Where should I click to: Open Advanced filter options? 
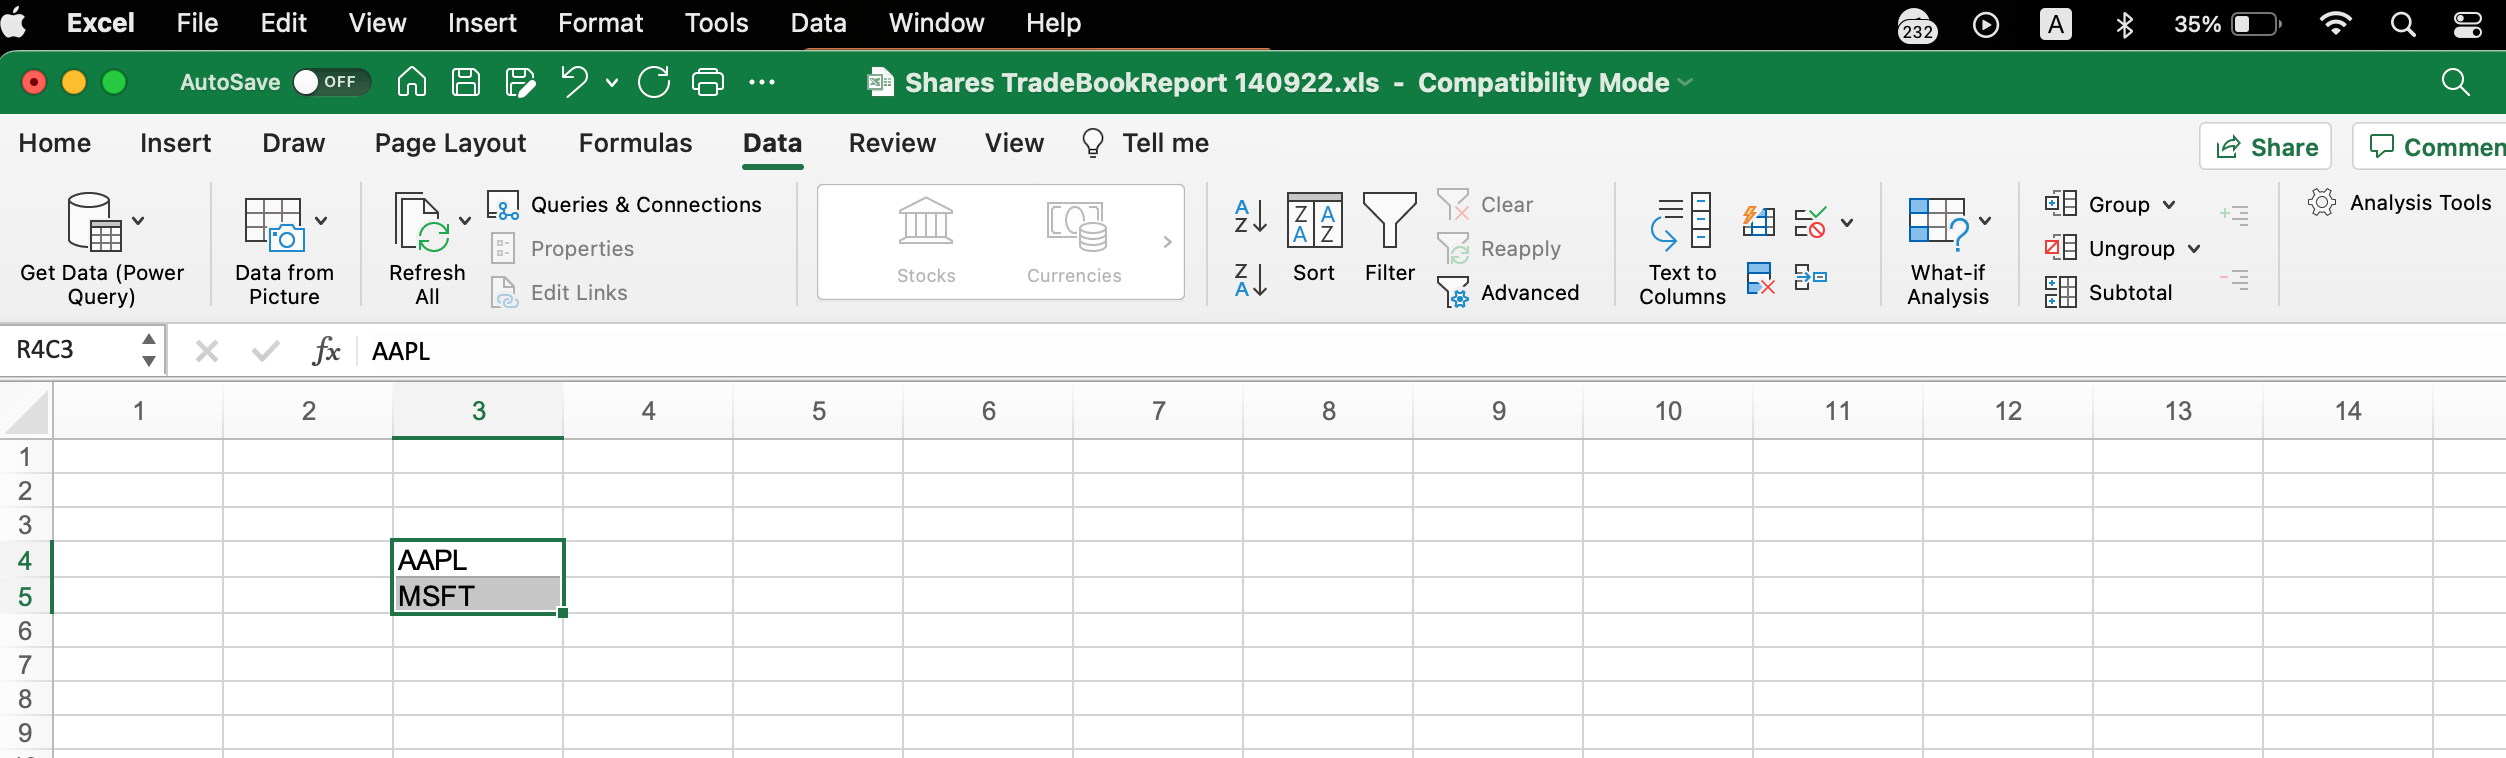tap(1509, 292)
